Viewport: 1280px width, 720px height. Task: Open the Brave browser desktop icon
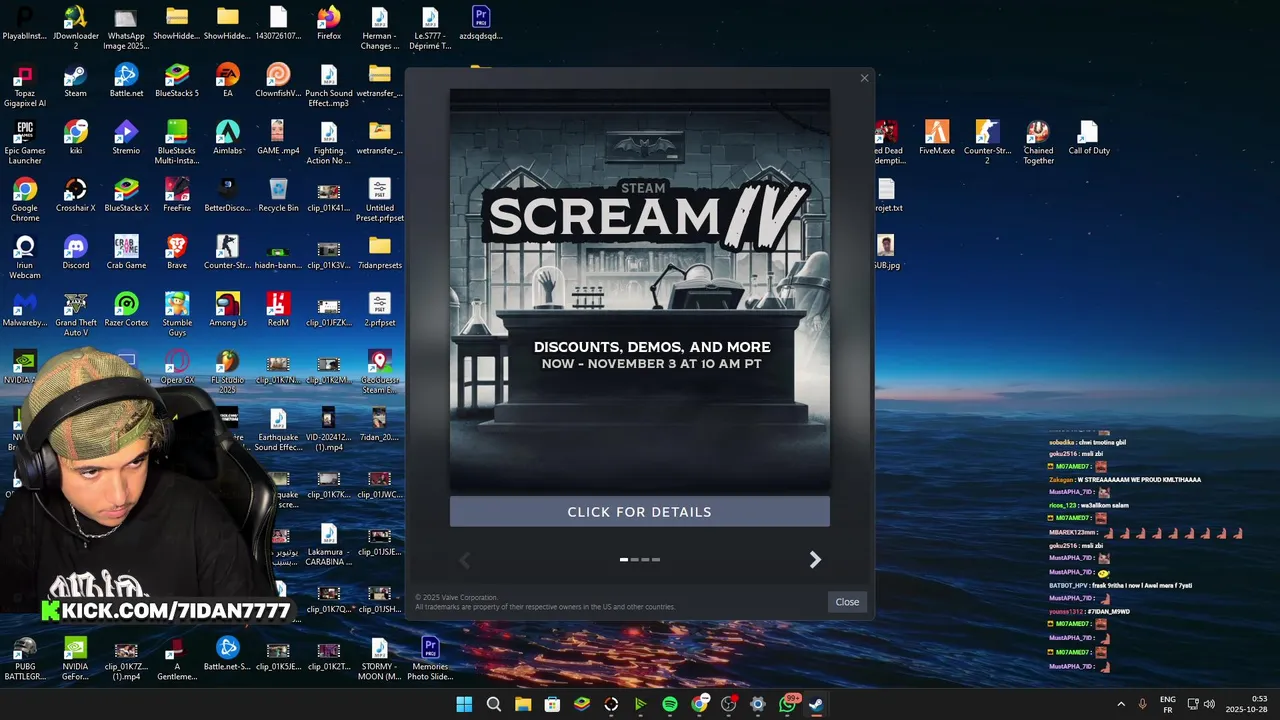(x=177, y=254)
